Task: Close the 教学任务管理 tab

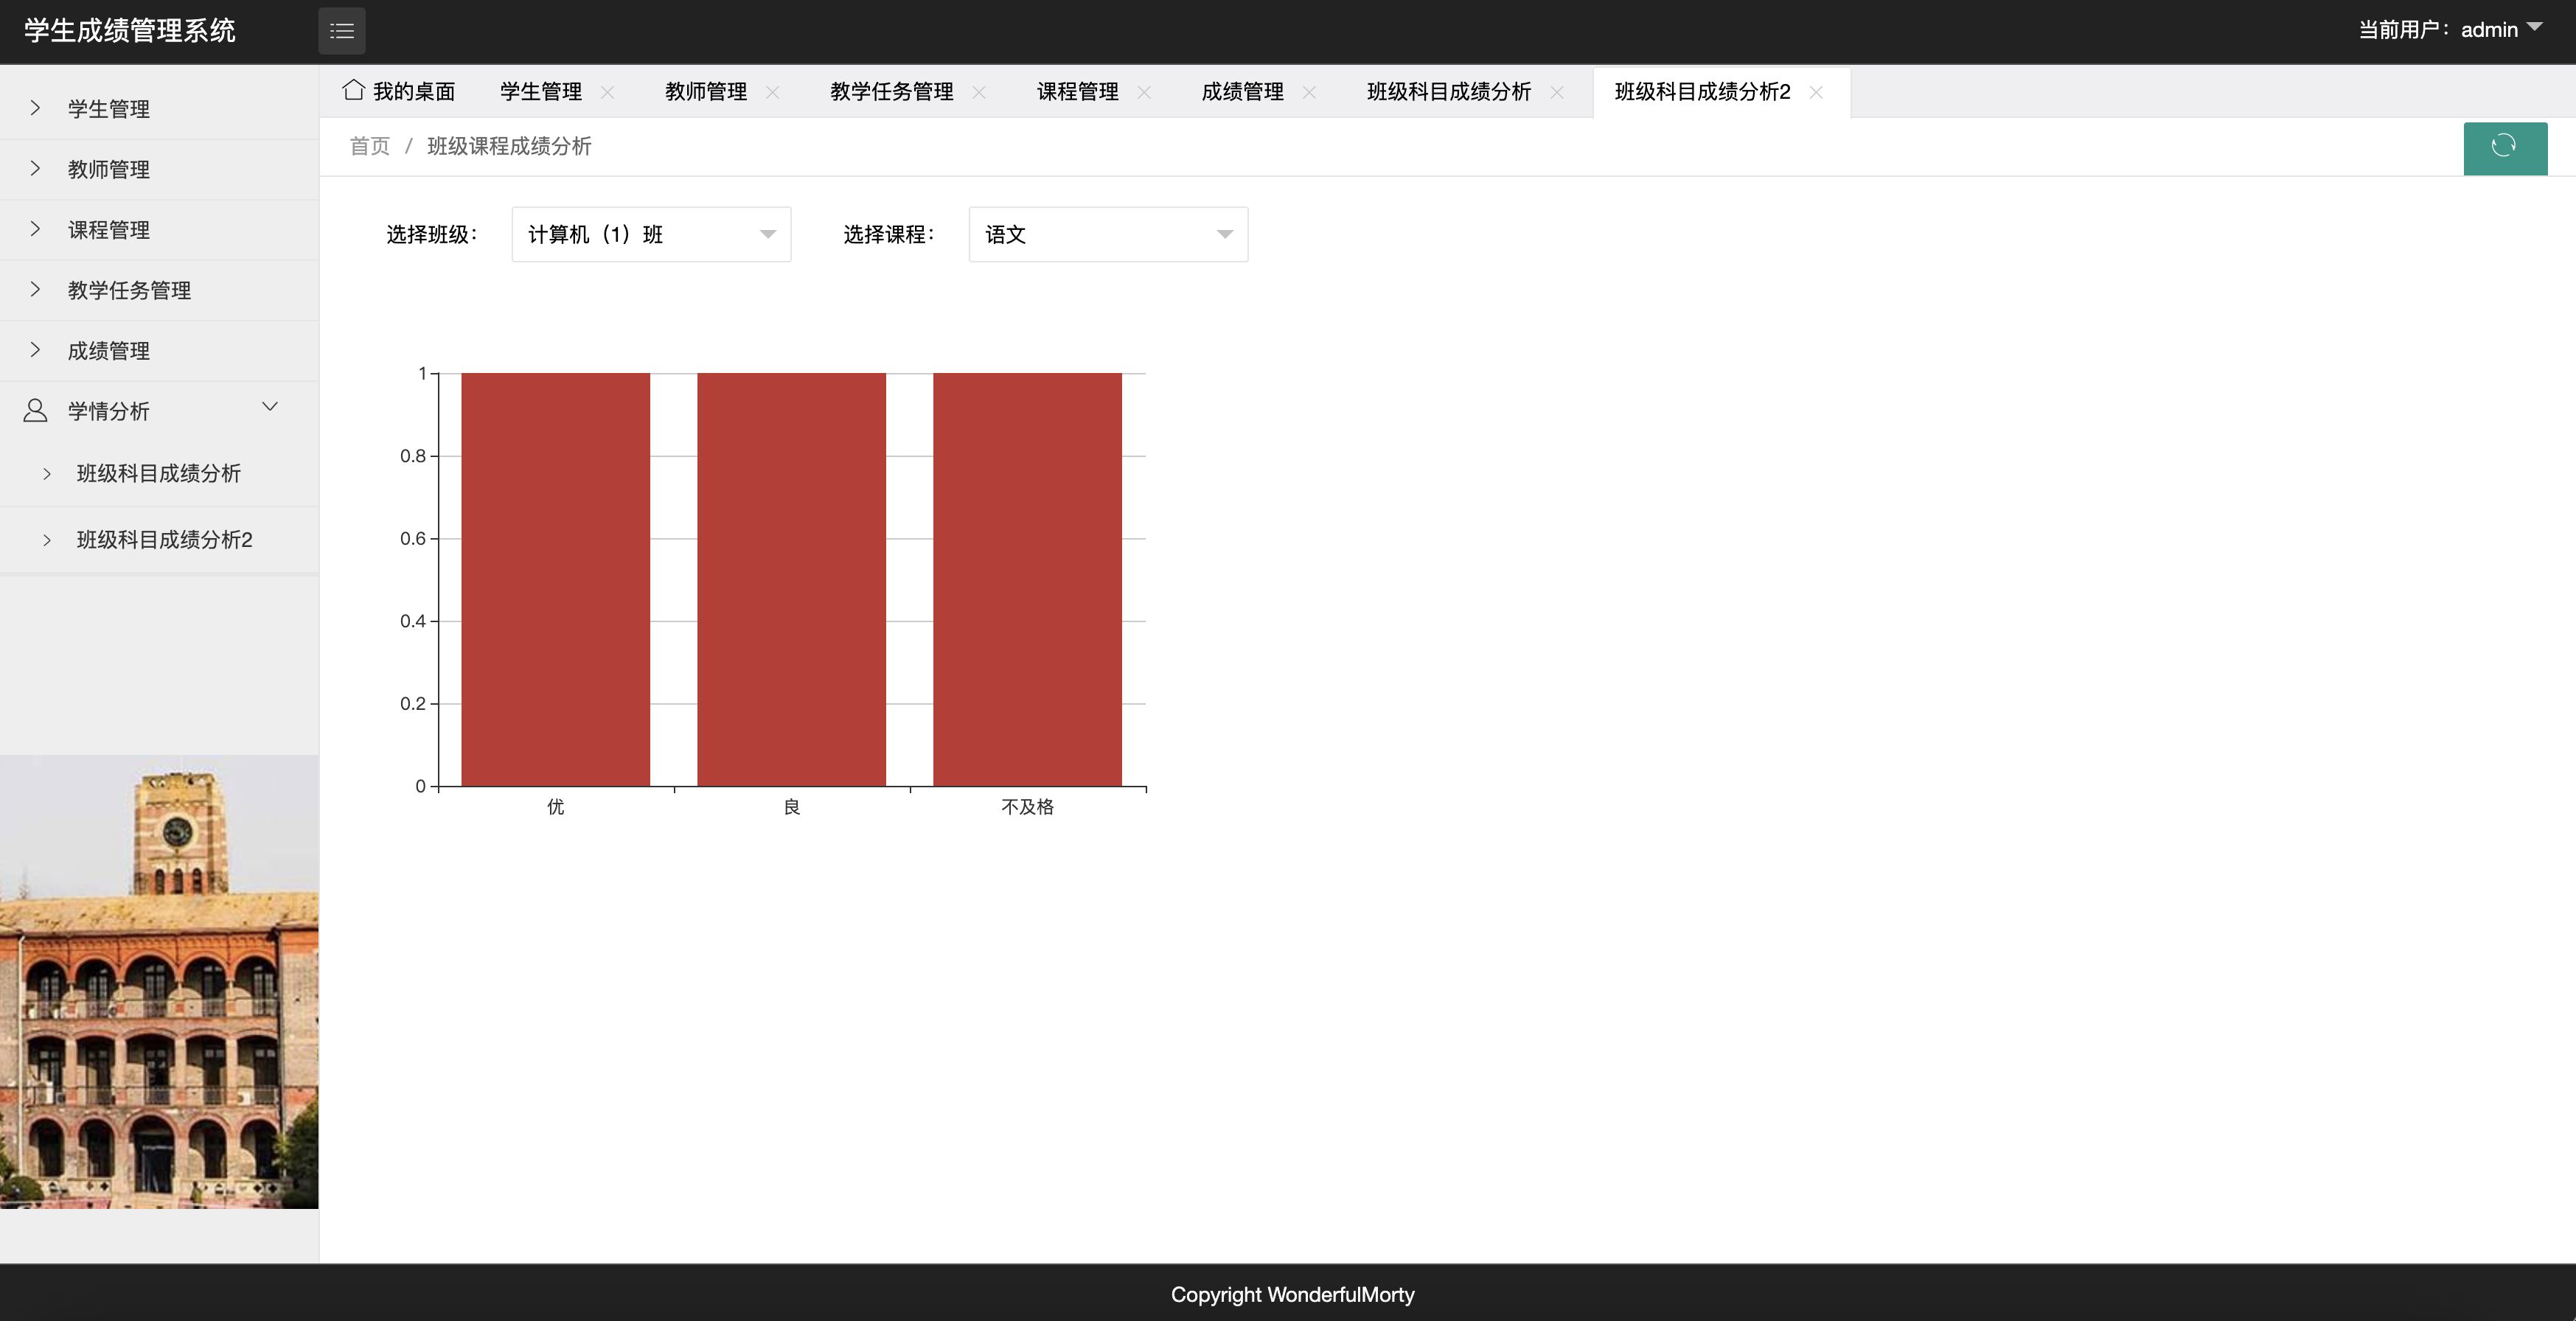Action: coord(979,92)
